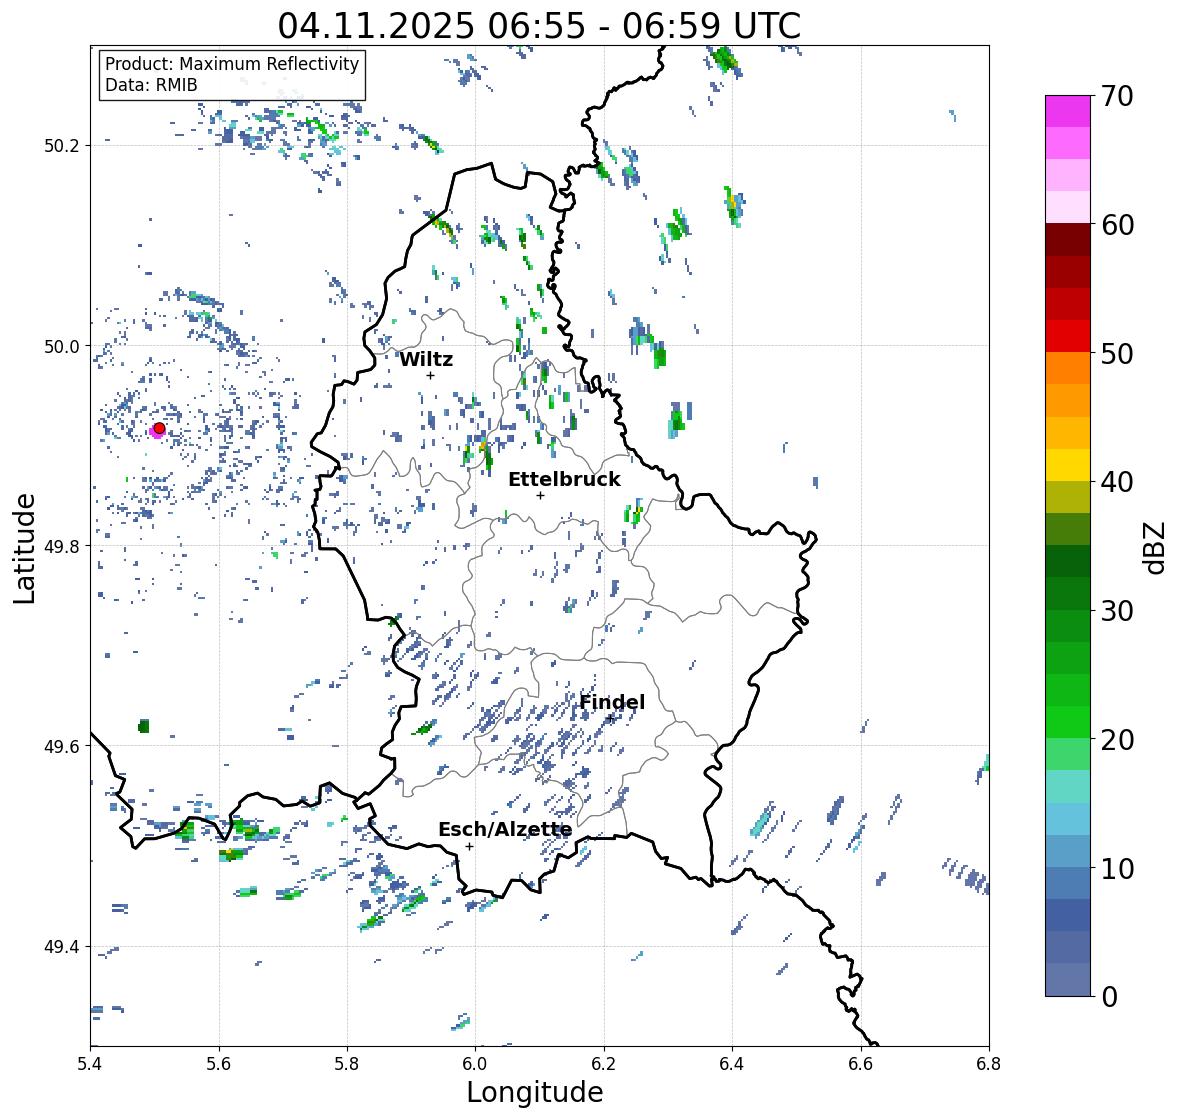Click the plot title with date and UTC time
Screen dimensions: 1179x1117
(x=539, y=26)
